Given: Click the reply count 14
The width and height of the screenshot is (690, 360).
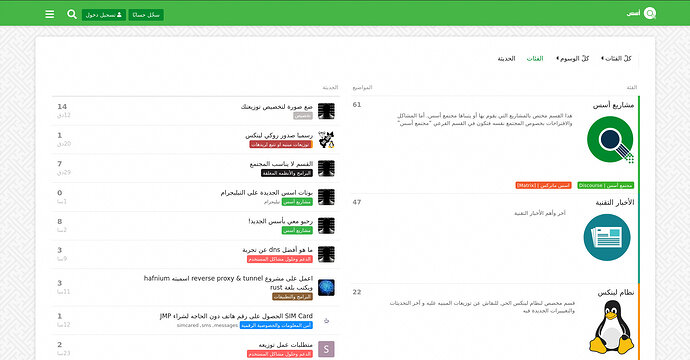Looking at the screenshot, I should [62, 107].
